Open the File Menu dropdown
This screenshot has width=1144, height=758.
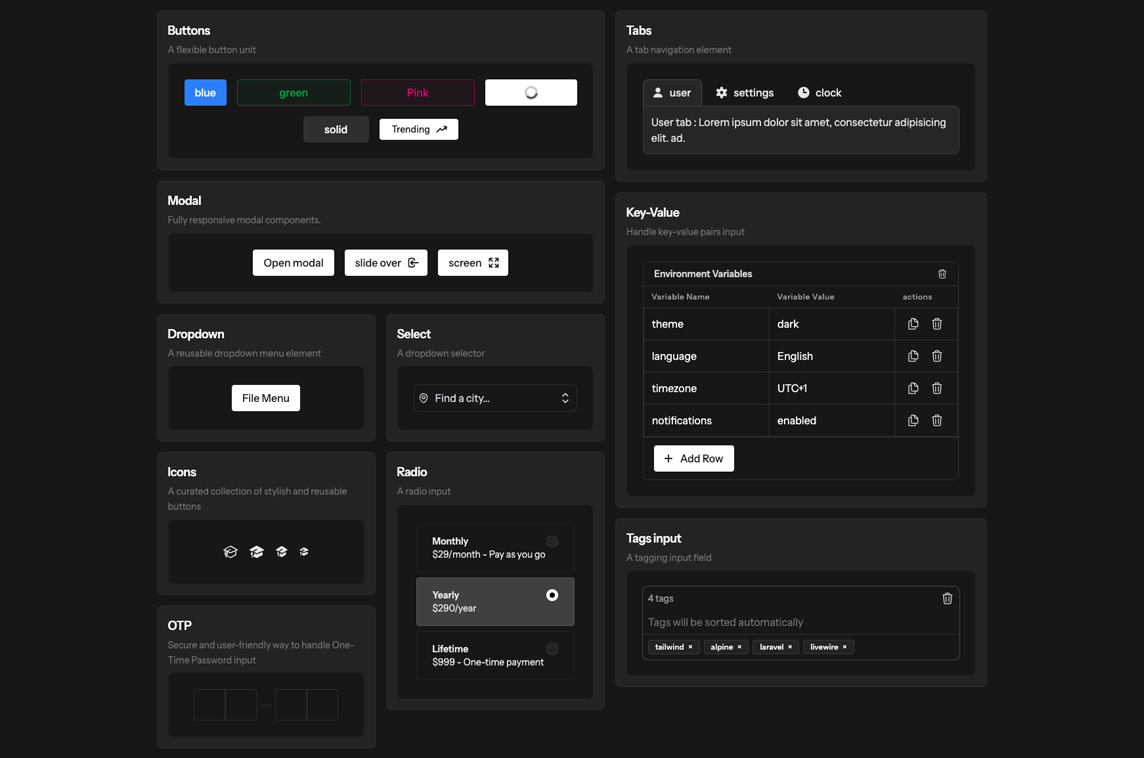(265, 397)
